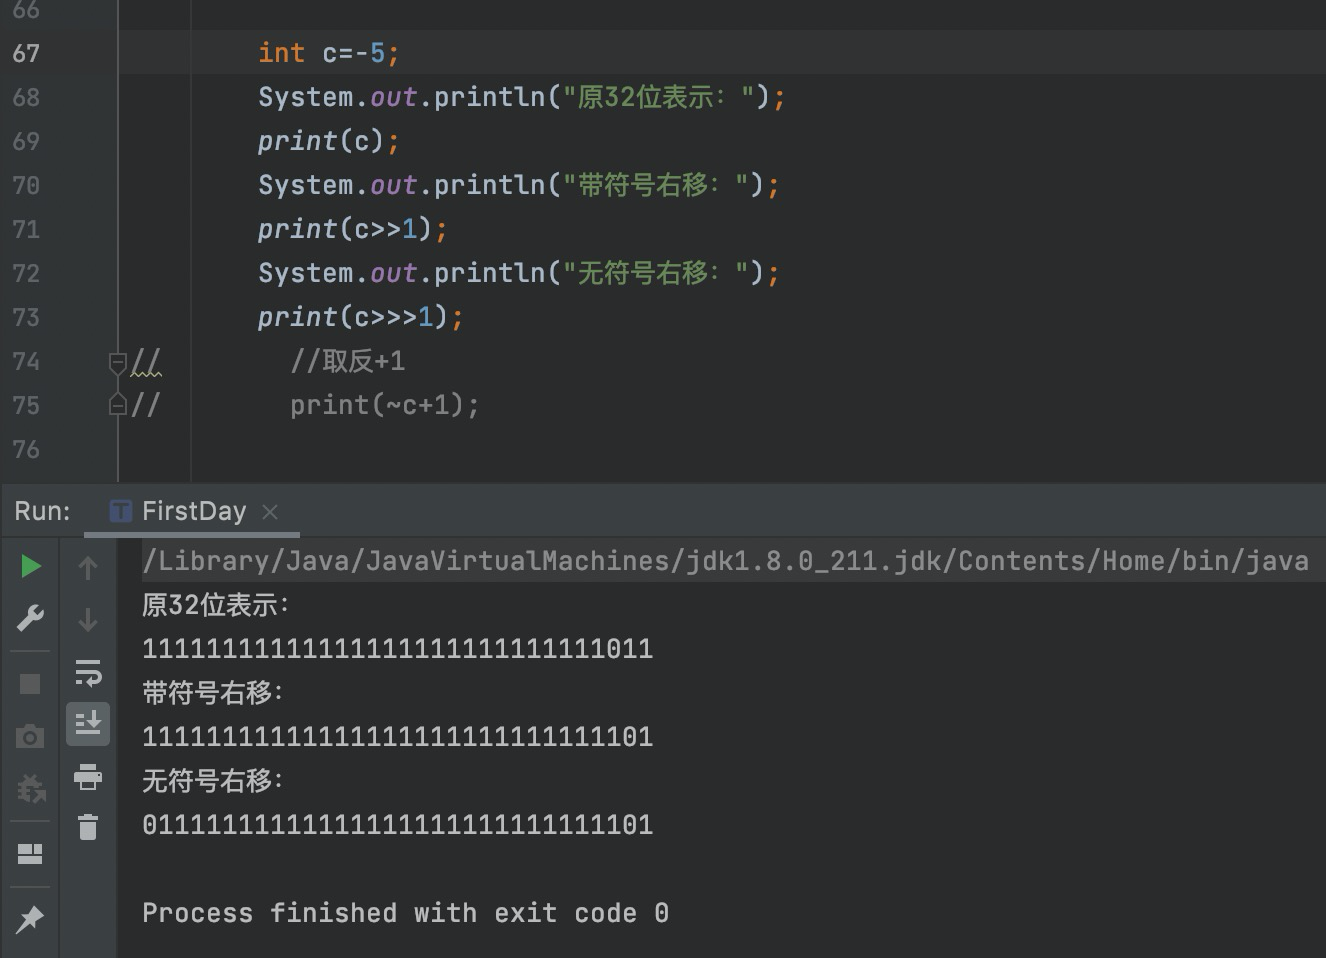Click the 'print(c);' statement on line 69
Image resolution: width=1326 pixels, height=958 pixels.
pyautogui.click(x=328, y=141)
